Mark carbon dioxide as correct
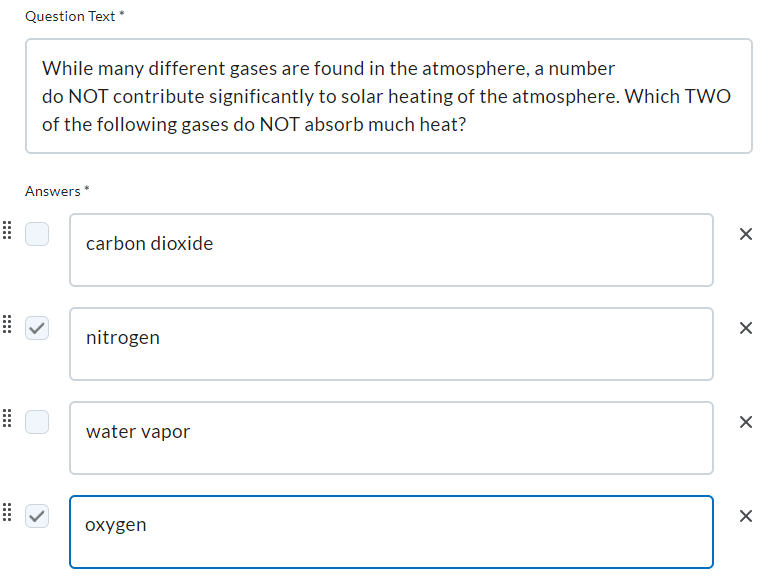This screenshot has height=584, width=771. pos(37,234)
